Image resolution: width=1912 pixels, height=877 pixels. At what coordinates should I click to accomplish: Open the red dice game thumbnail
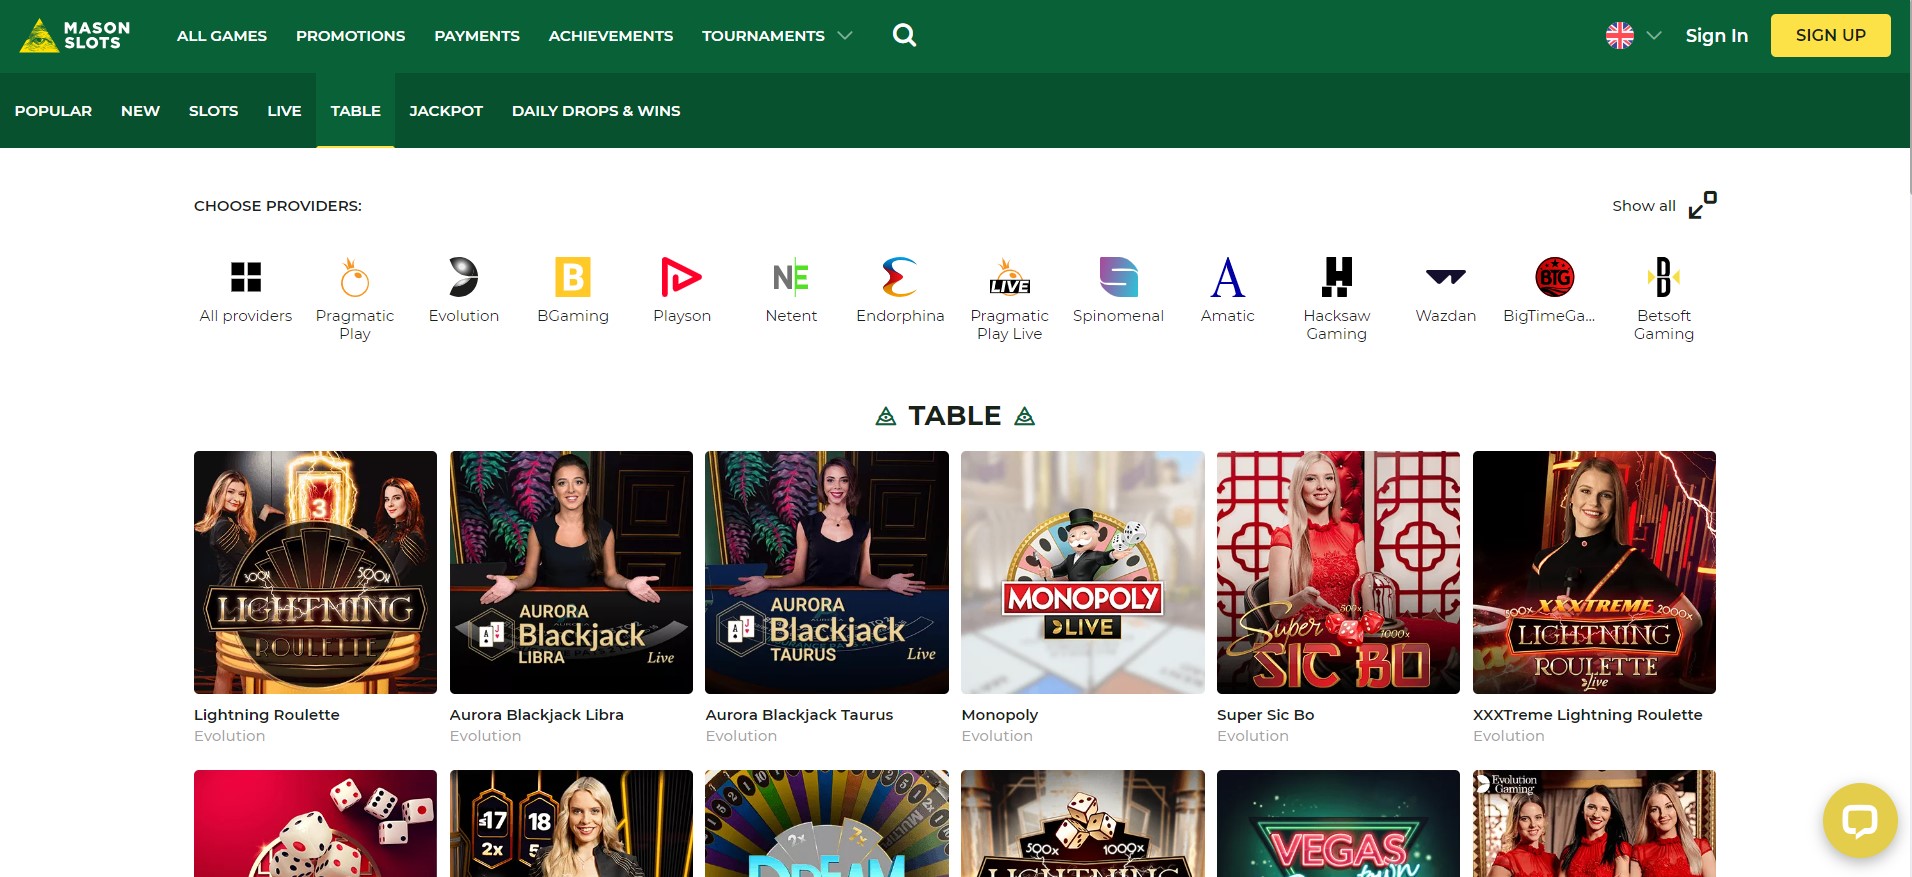pos(315,823)
